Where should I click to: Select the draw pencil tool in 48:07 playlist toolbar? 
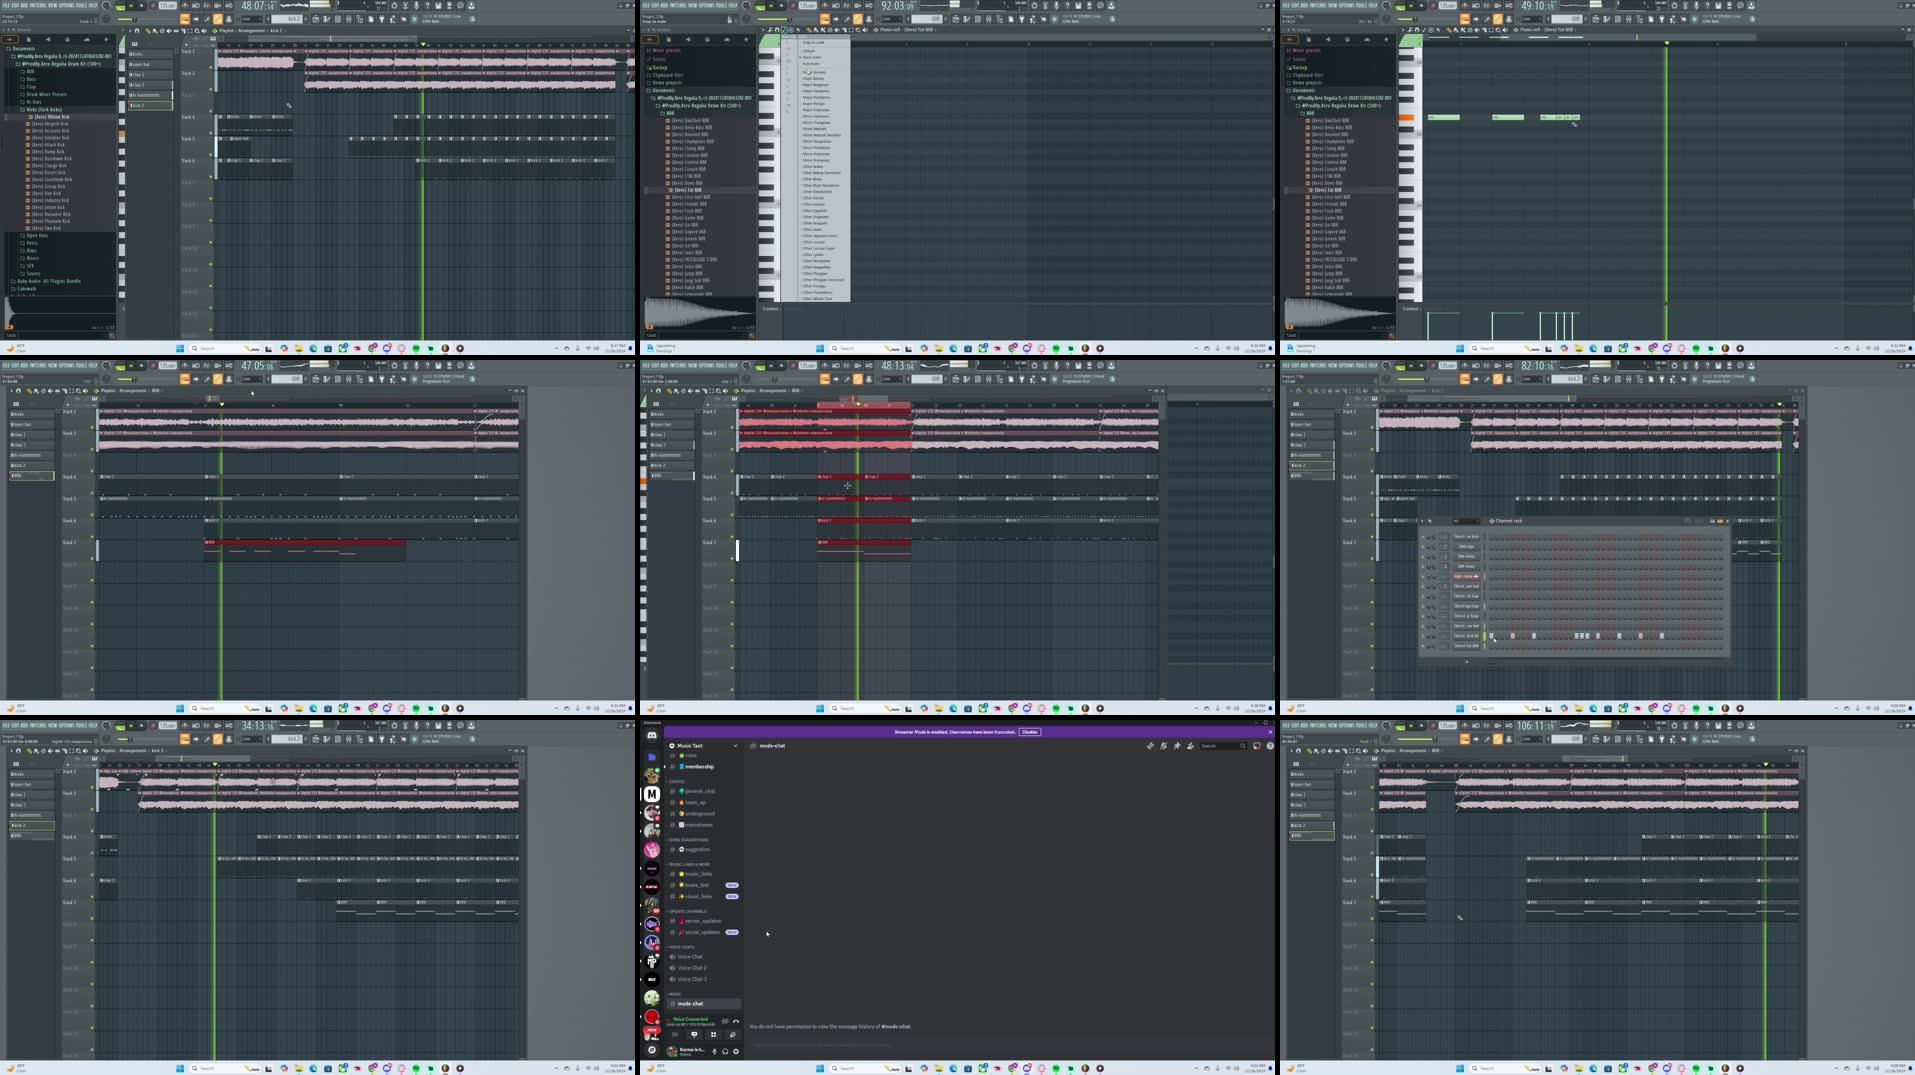tap(148, 30)
